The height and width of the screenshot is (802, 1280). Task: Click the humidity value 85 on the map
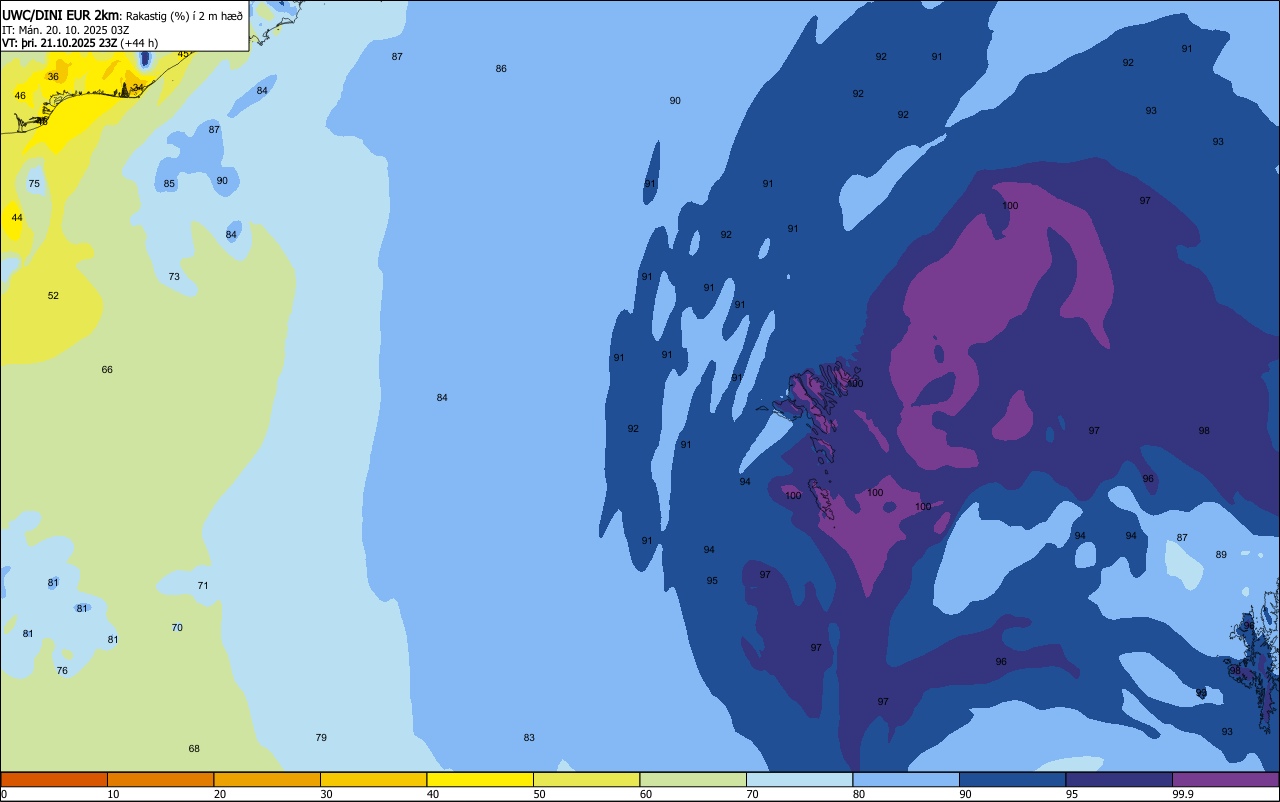click(x=169, y=183)
